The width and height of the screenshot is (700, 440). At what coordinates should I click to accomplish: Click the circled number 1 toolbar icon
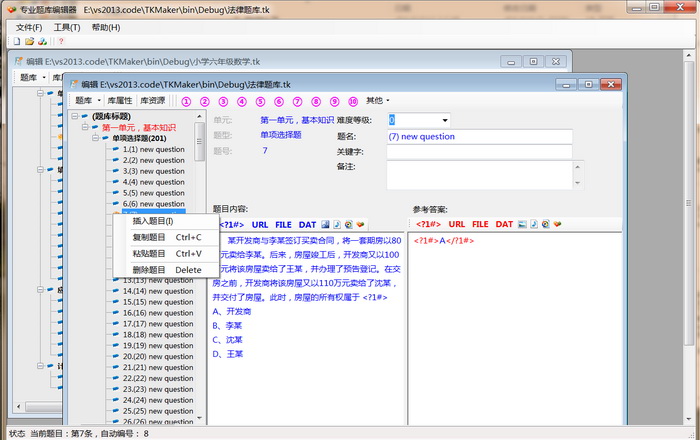[186, 101]
